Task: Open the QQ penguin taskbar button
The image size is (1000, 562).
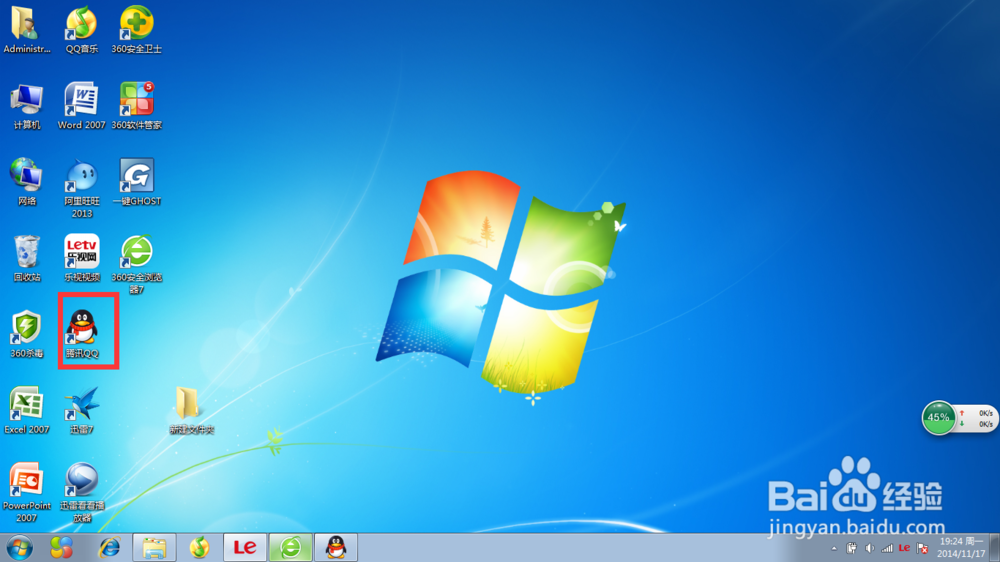Action: [x=336, y=547]
